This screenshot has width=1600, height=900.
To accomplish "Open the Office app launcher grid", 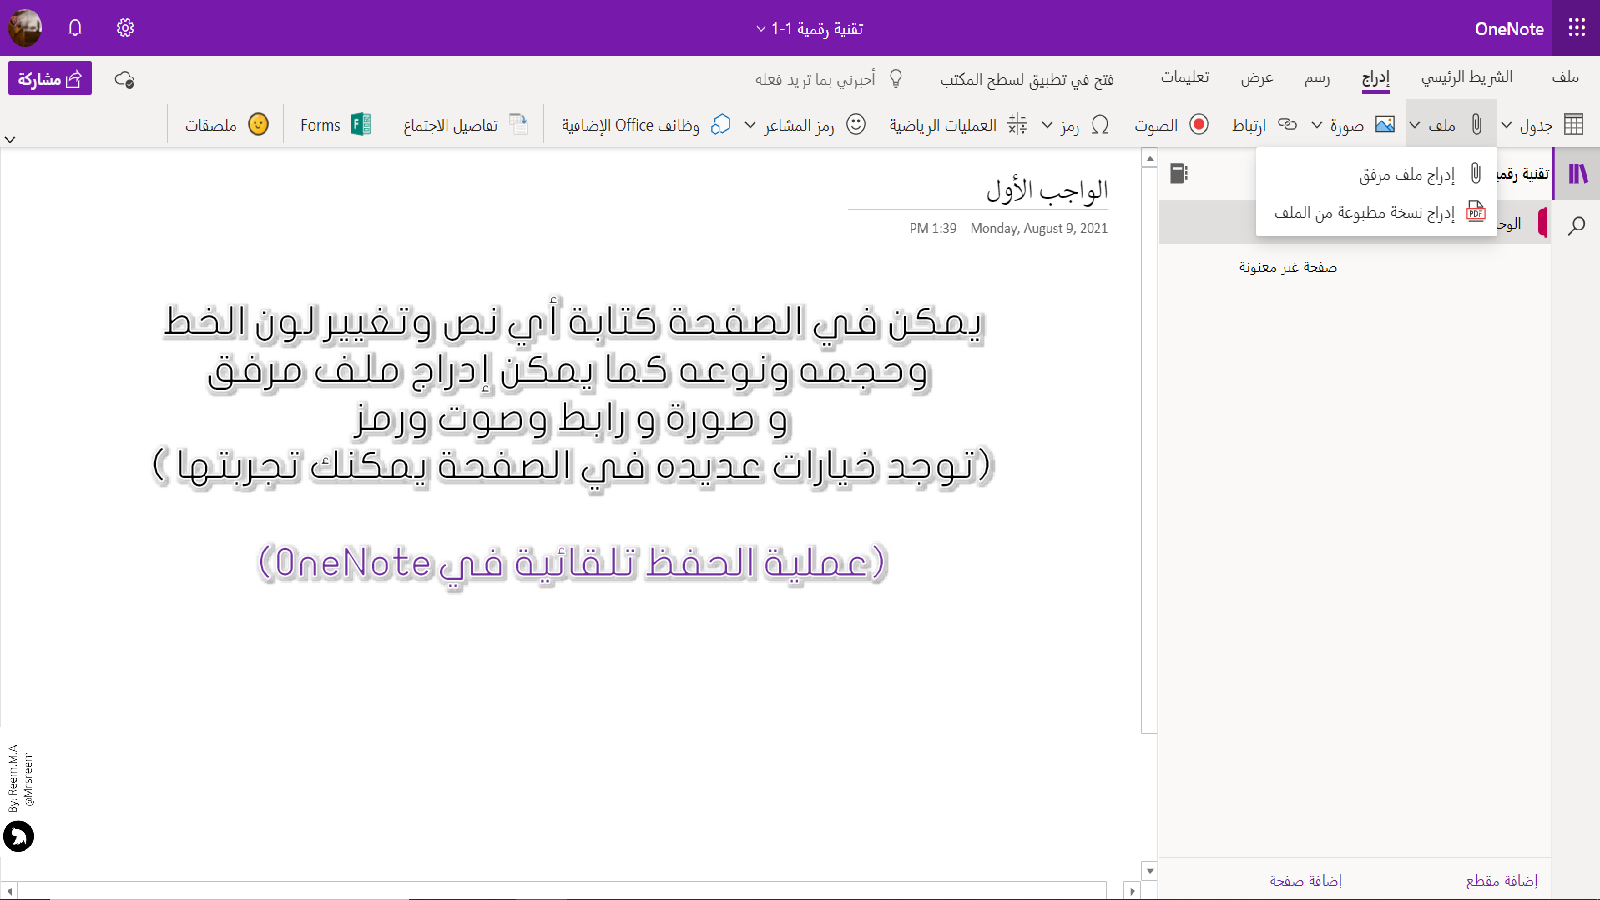I will (1576, 28).
